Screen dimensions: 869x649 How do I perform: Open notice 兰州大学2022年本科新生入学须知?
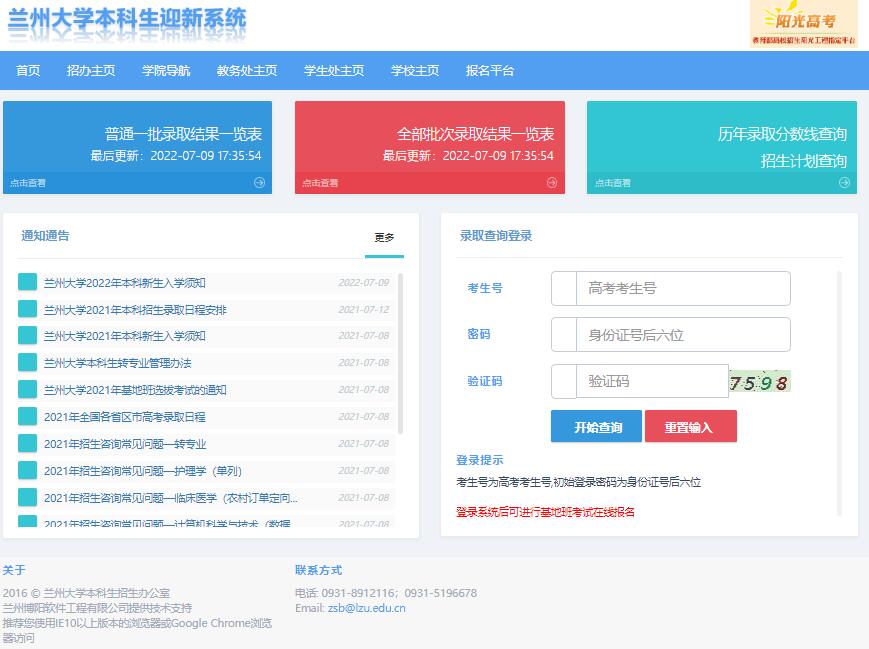[125, 283]
